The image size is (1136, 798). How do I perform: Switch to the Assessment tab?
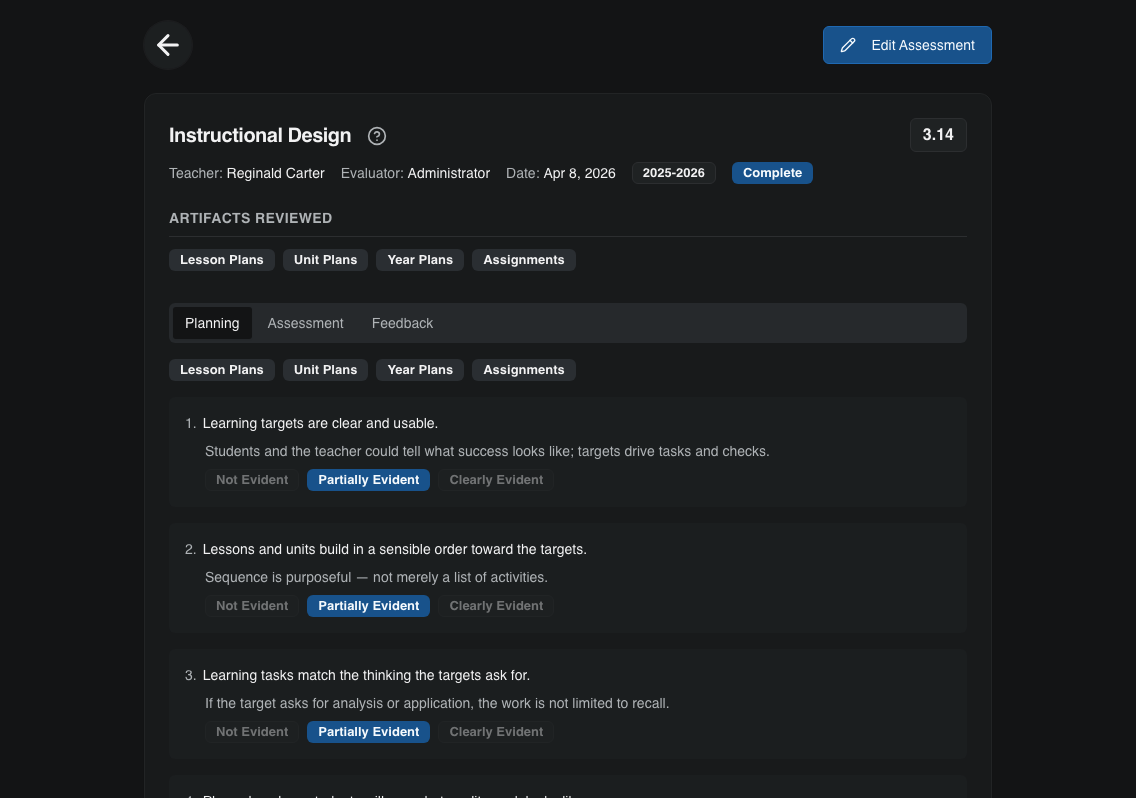pos(305,323)
